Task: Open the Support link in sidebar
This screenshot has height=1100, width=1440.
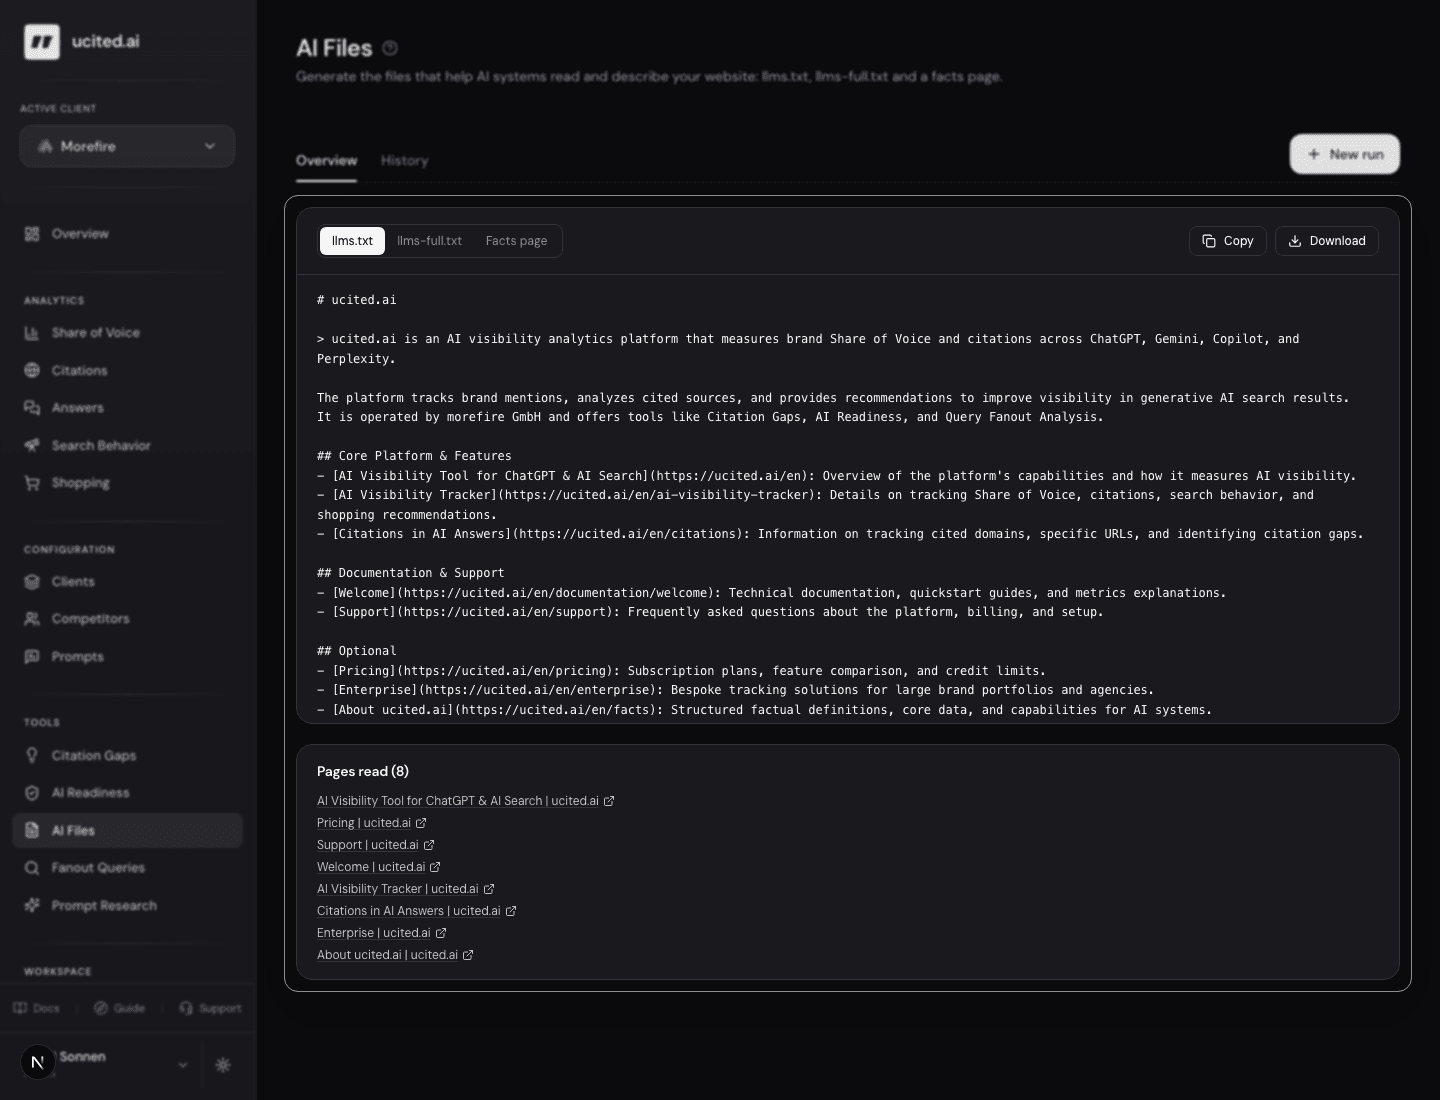Action: click(210, 1008)
